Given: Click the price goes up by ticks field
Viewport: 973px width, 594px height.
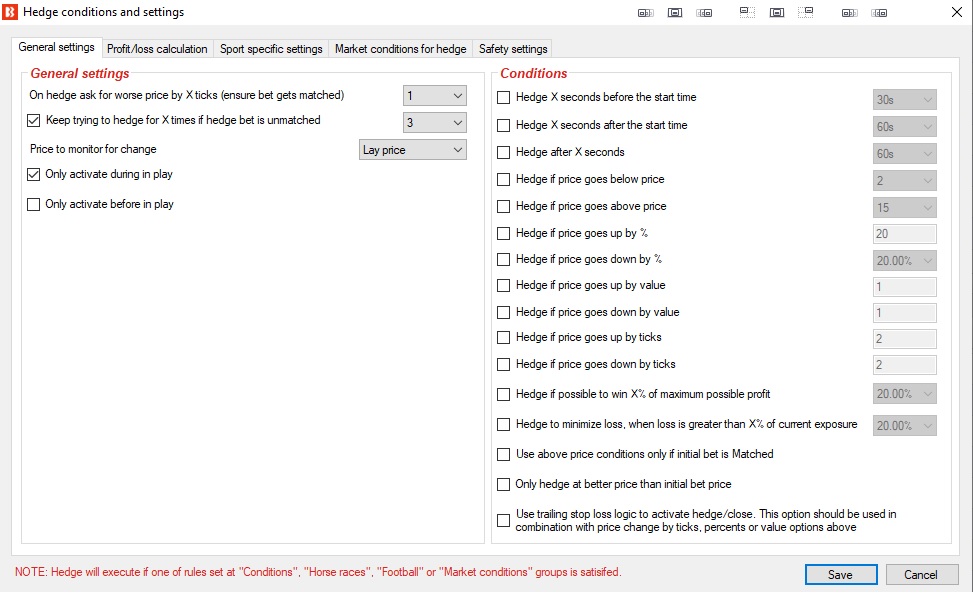Looking at the screenshot, I should (905, 339).
